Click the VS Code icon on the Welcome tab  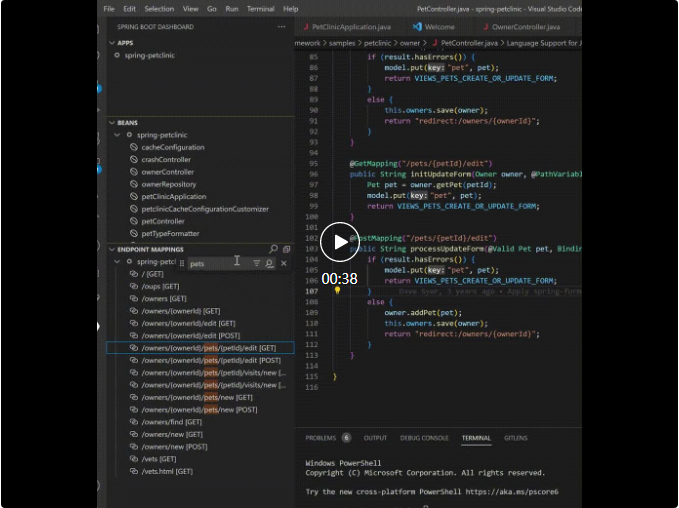point(417,27)
